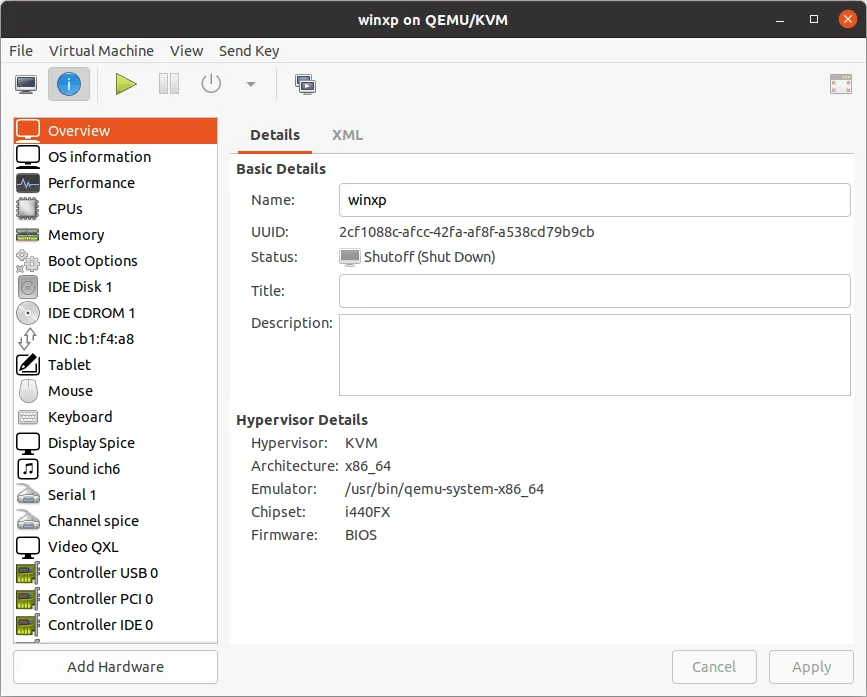Open the Virtual Machine menu
Screen dimensions: 867x697
point(101,51)
